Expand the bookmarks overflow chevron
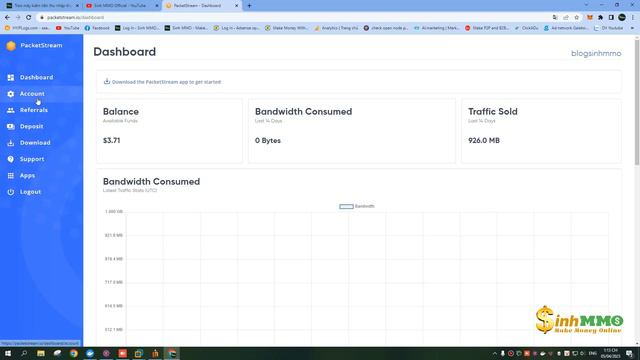Viewport: 640px width, 360px height. pyautogui.click(x=632, y=28)
